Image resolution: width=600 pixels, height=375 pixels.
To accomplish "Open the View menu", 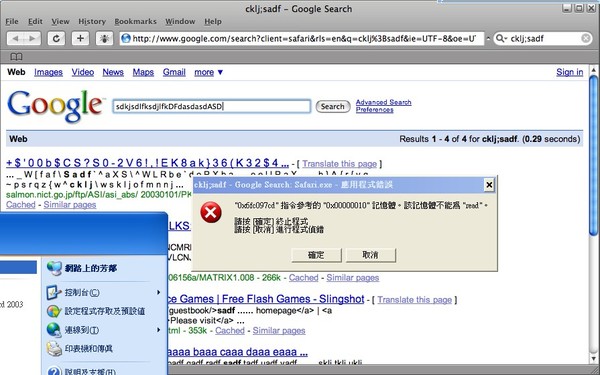I will point(60,21).
